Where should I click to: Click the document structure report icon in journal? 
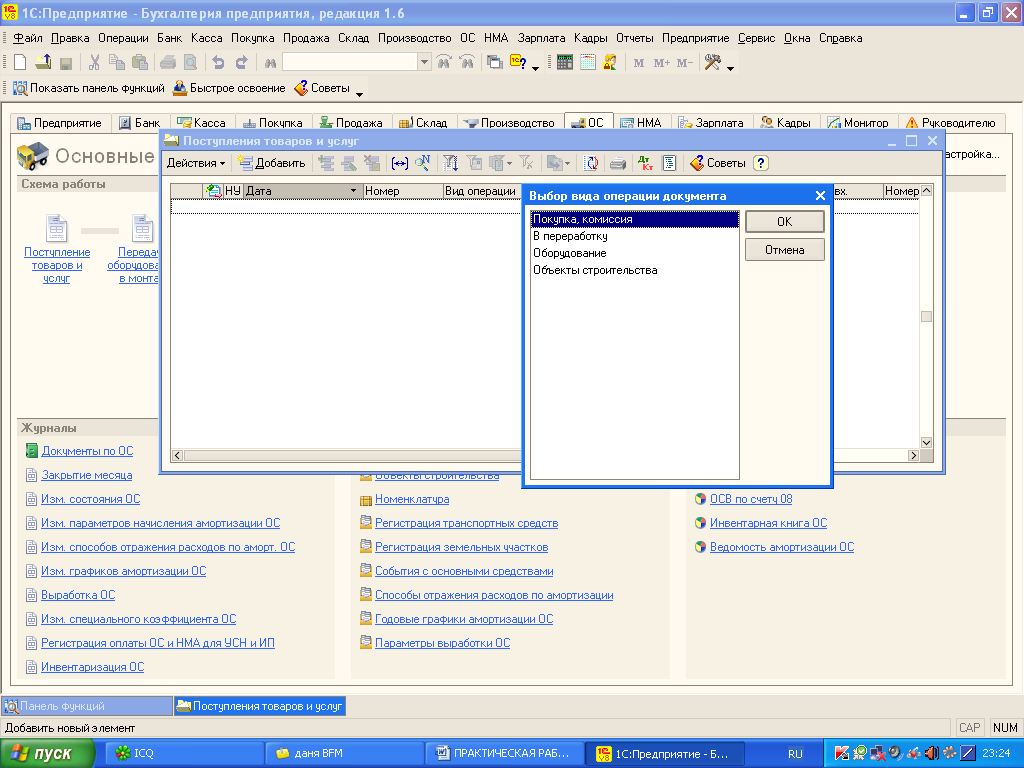pos(669,163)
